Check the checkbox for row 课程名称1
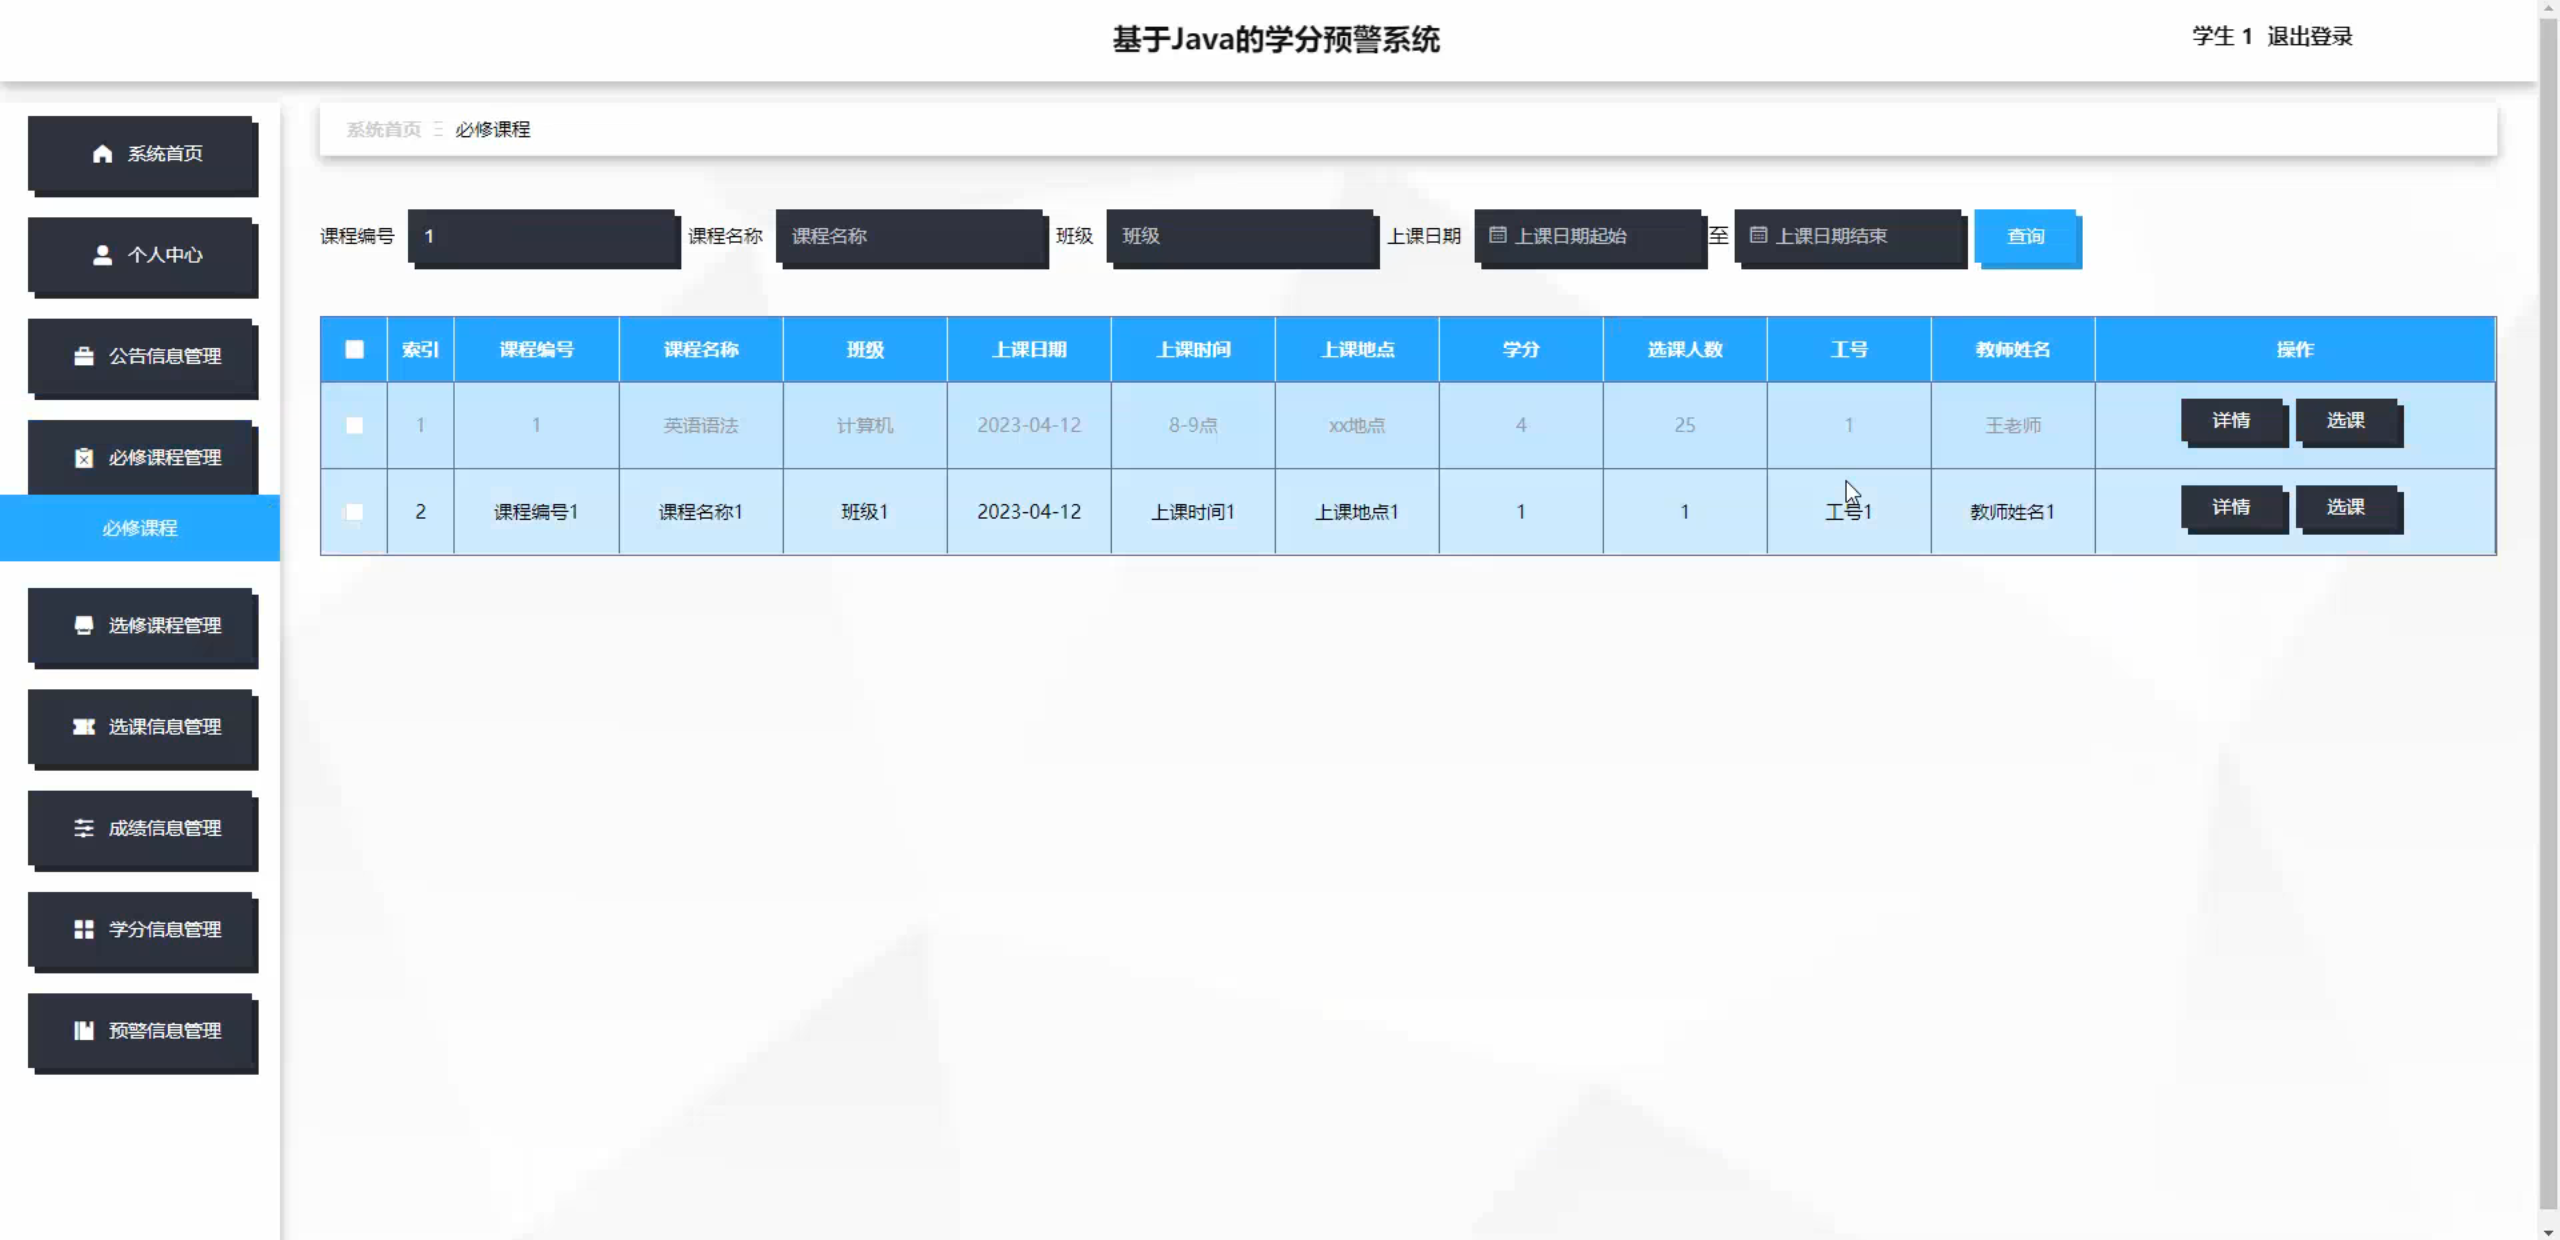The width and height of the screenshot is (2560, 1240). (354, 512)
